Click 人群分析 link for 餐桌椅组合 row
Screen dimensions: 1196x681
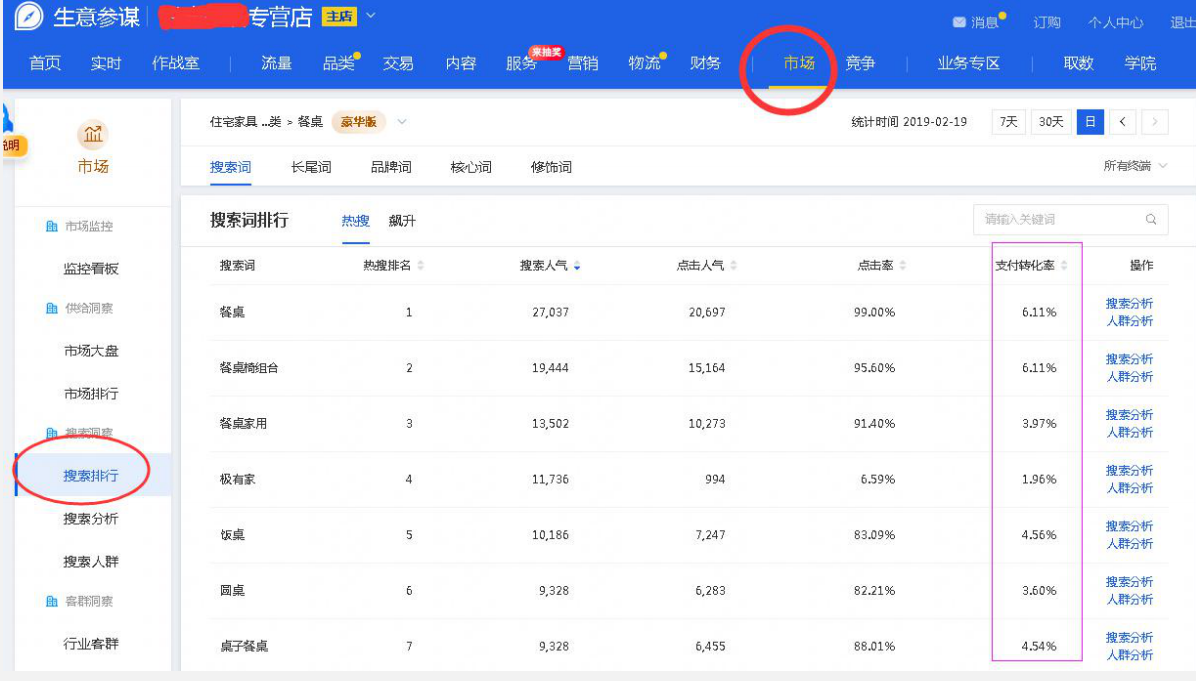point(1130,377)
